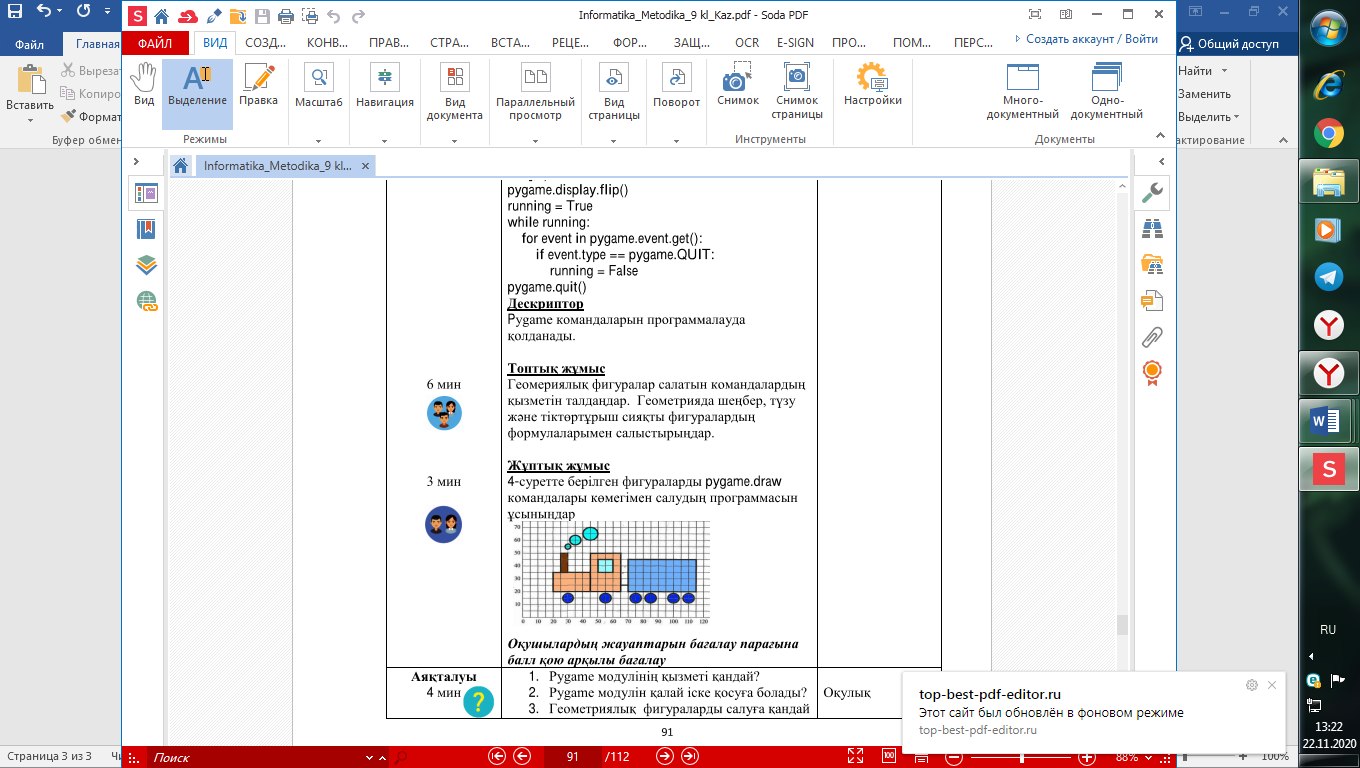Open the page thumbnails panel in left sidebar
This screenshot has width=1360, height=768.
[x=147, y=194]
